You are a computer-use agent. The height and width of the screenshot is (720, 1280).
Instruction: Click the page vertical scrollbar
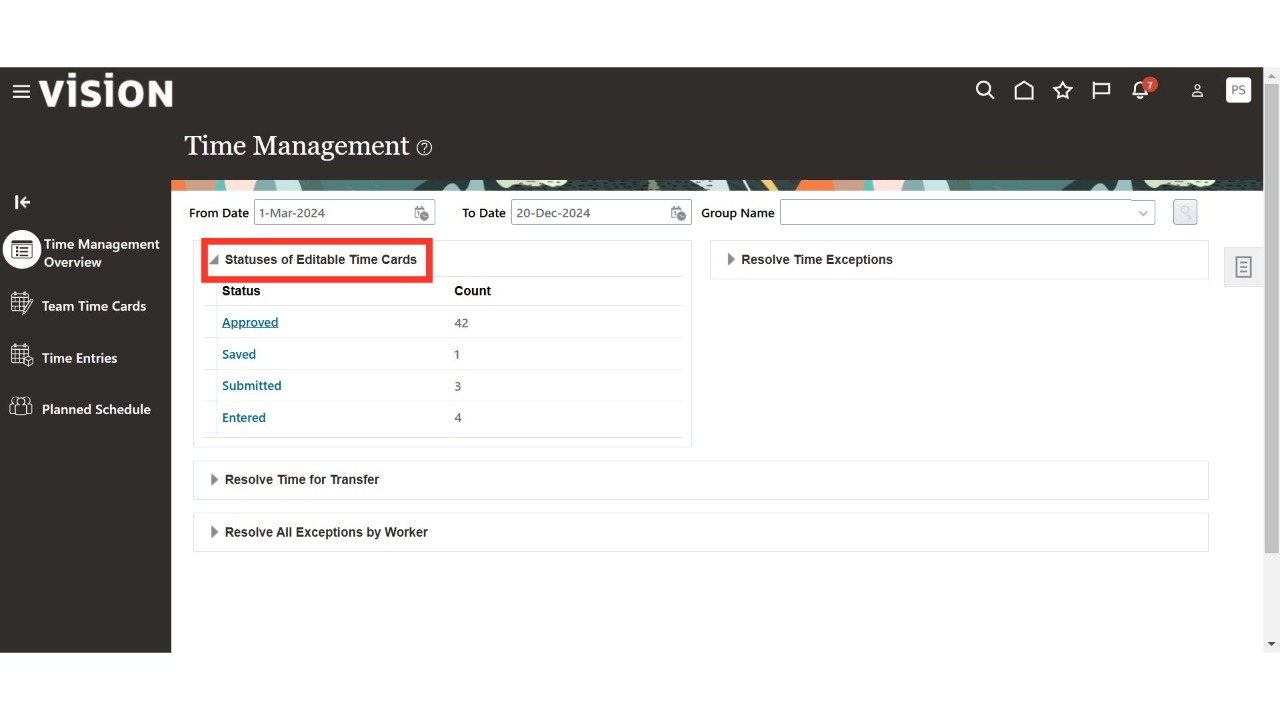1271,316
